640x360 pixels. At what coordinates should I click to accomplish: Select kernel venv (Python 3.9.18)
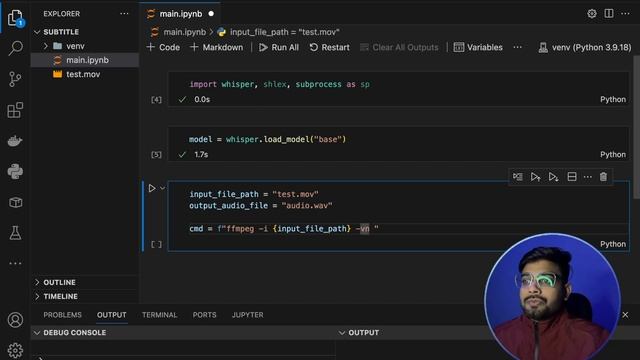coord(585,47)
